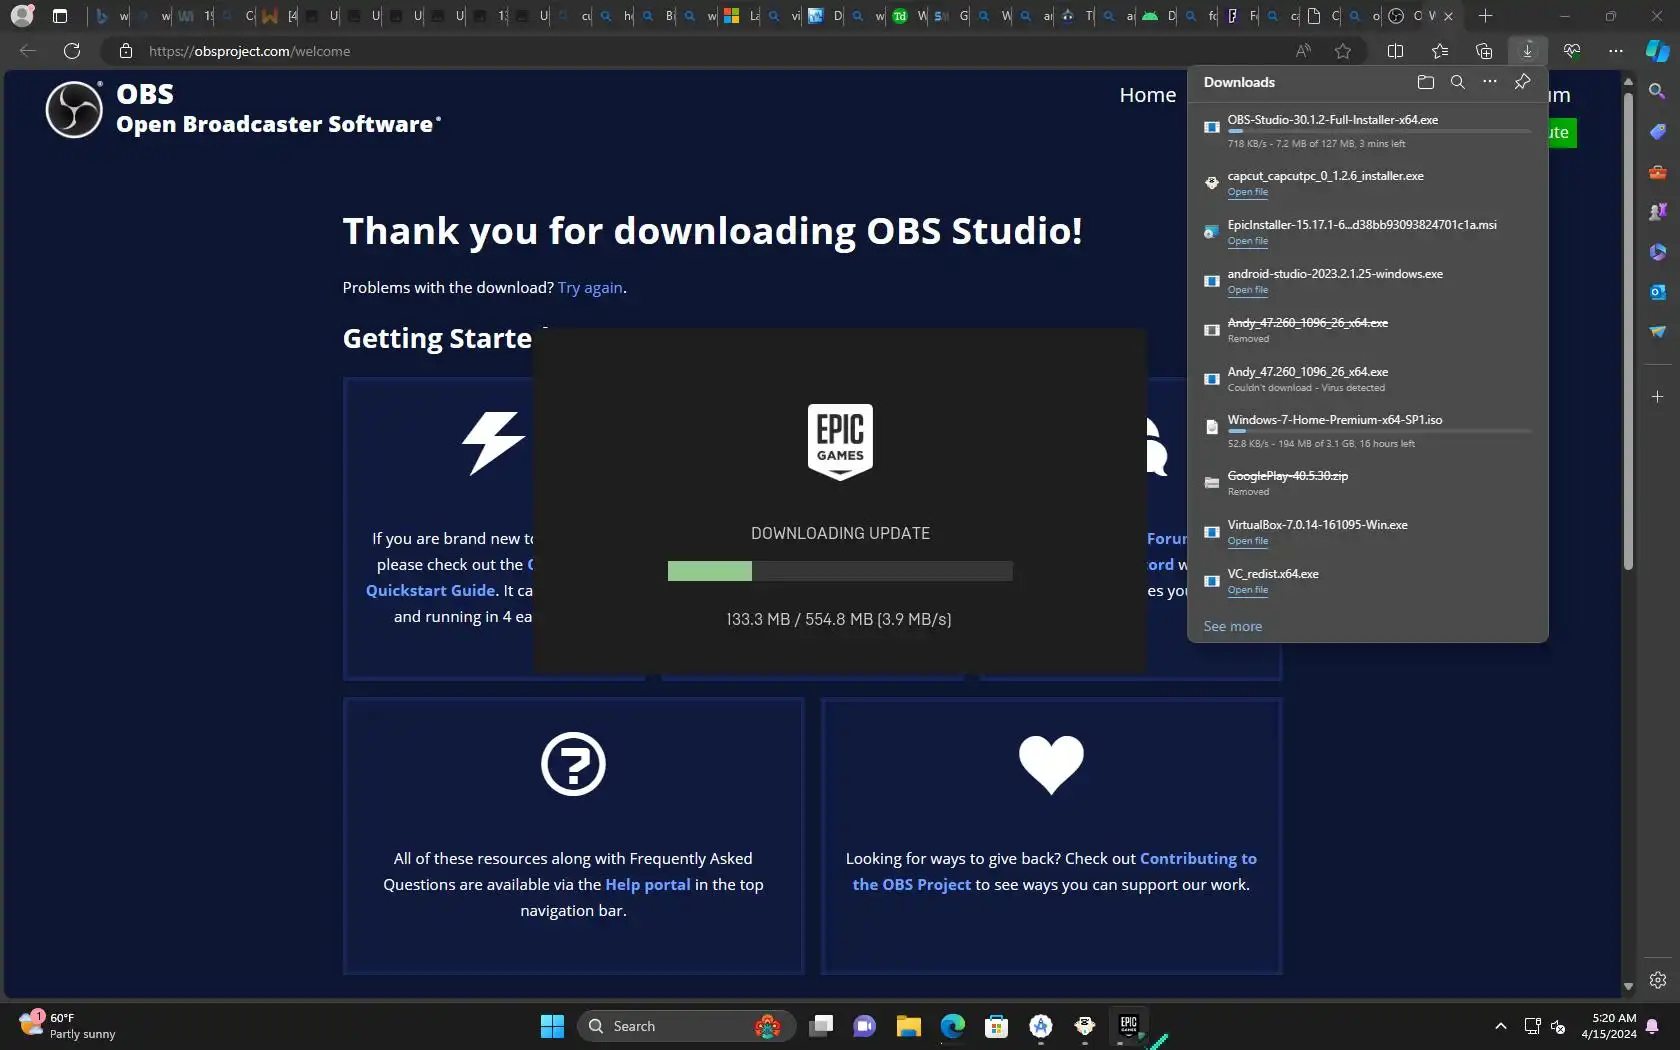The image size is (1680, 1050).
Task: Open Edge Settings and more menu
Action: (1616, 51)
